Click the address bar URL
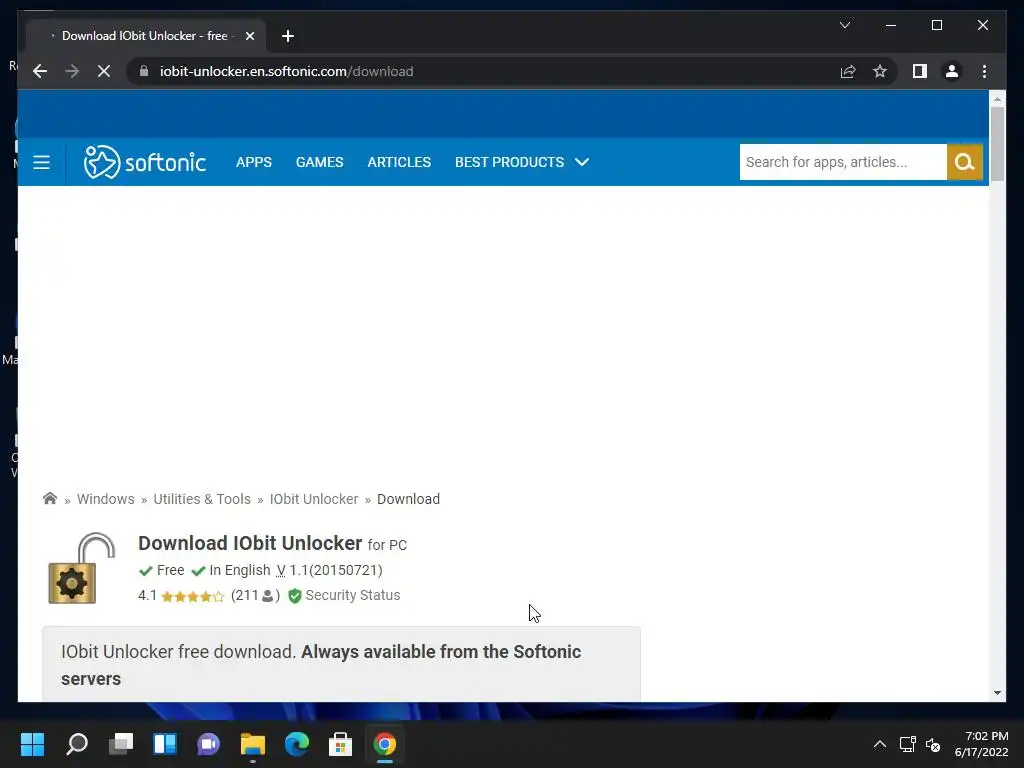This screenshot has height=768, width=1024. [x=287, y=71]
